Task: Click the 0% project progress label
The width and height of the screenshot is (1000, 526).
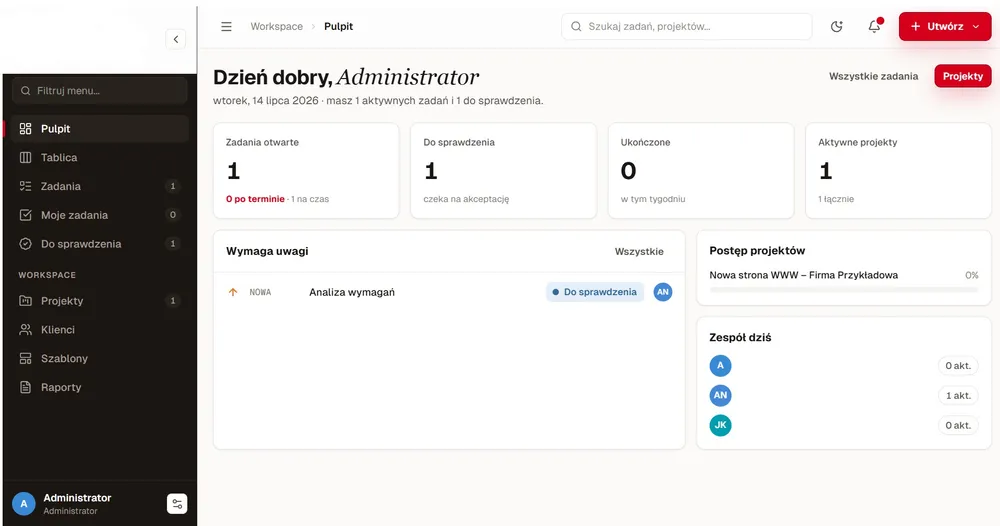Action: click(x=971, y=275)
